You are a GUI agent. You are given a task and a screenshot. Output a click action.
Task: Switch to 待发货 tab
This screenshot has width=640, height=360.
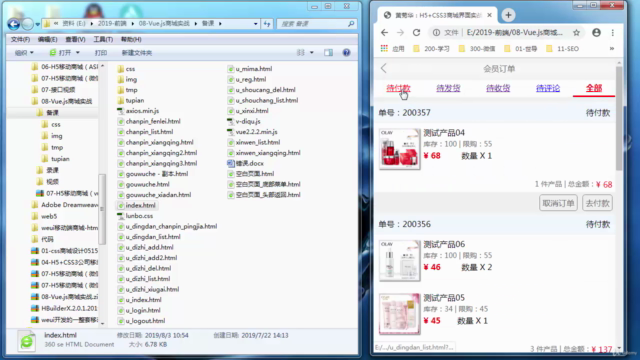click(x=448, y=88)
